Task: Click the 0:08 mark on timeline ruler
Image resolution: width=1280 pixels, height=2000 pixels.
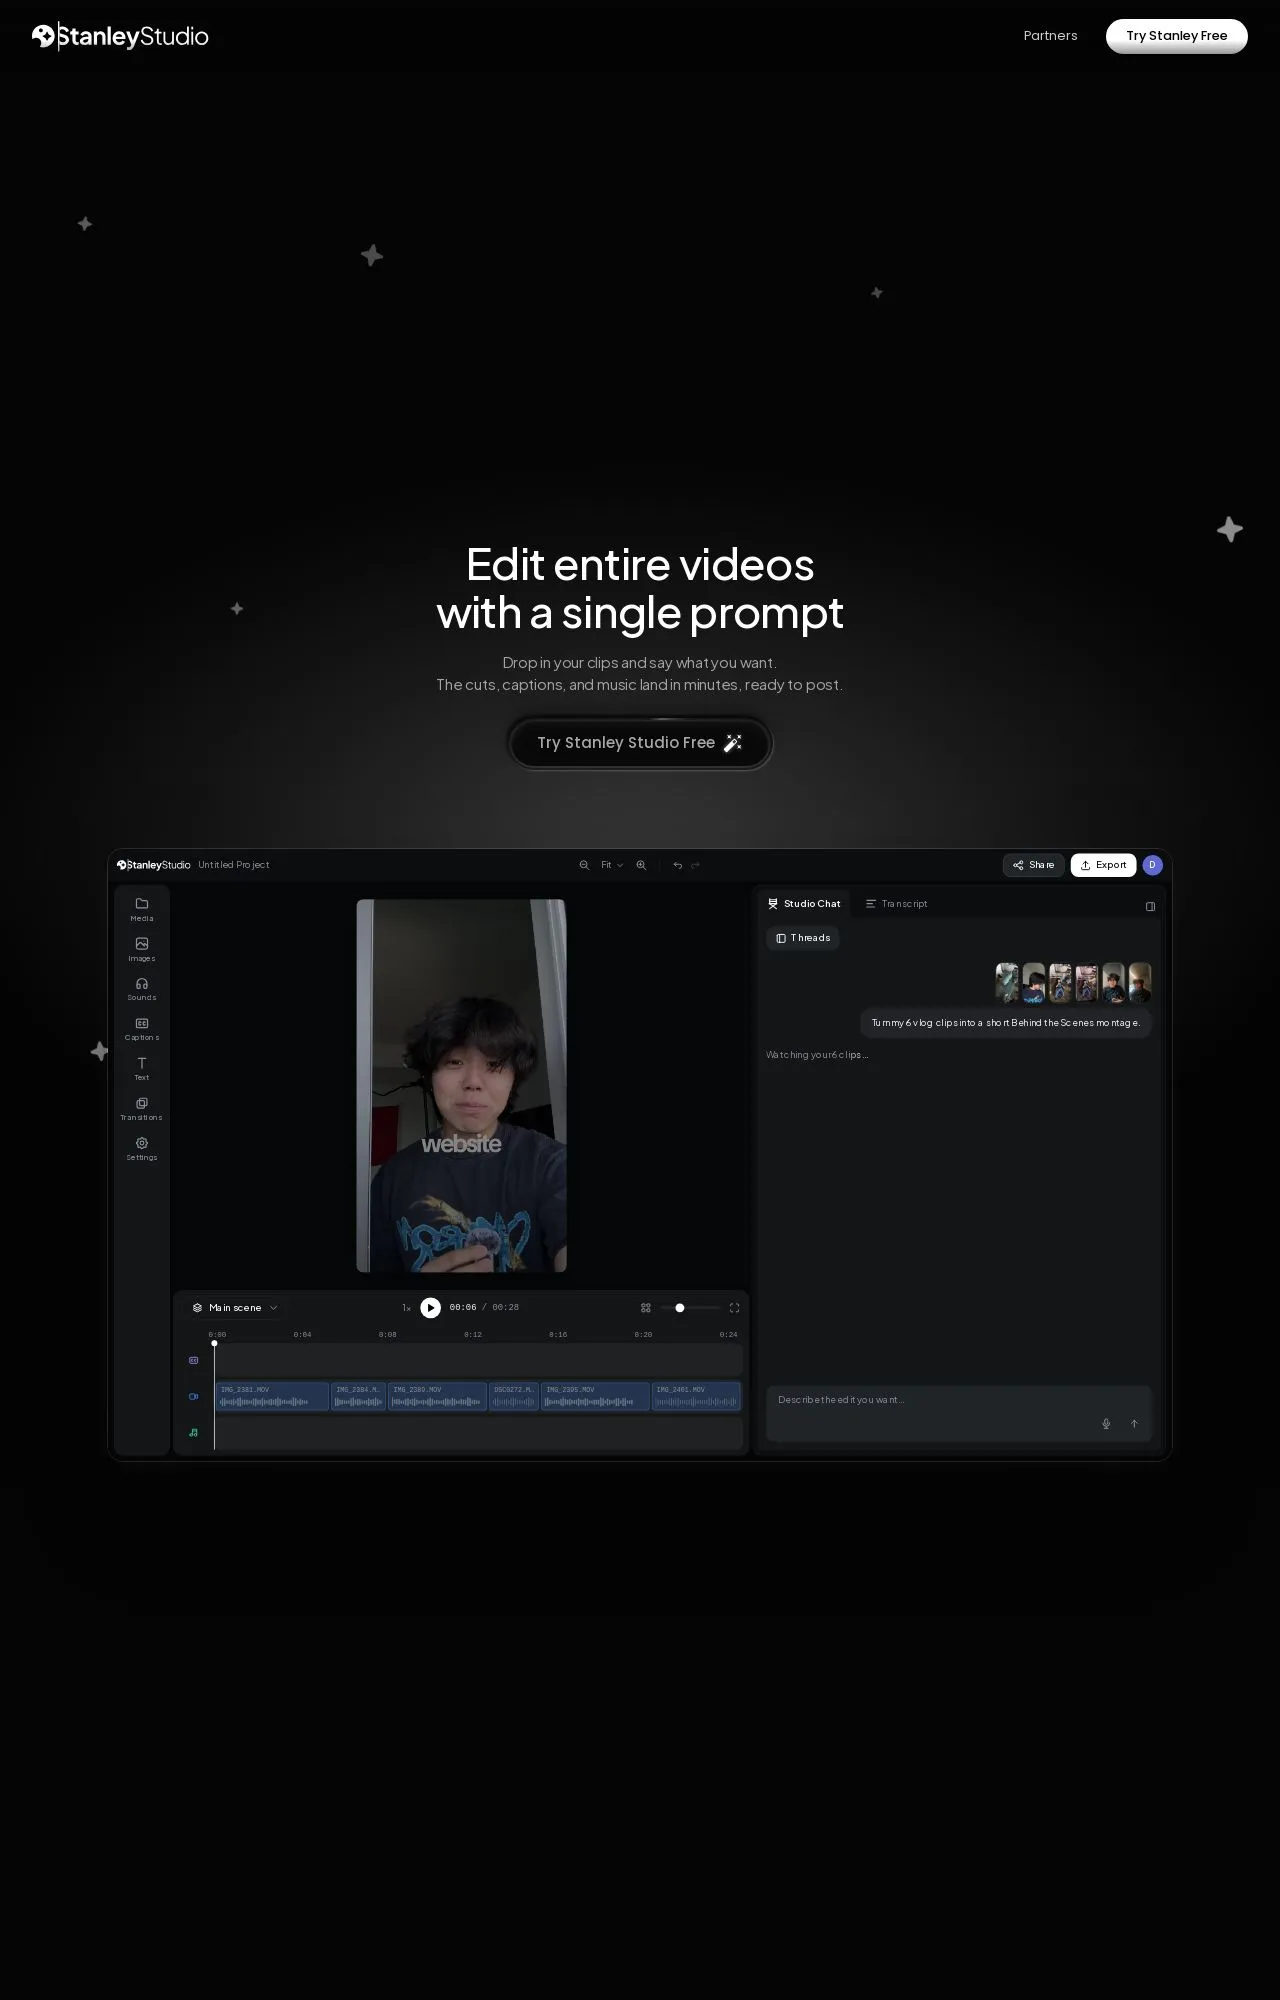Action: tap(388, 1335)
